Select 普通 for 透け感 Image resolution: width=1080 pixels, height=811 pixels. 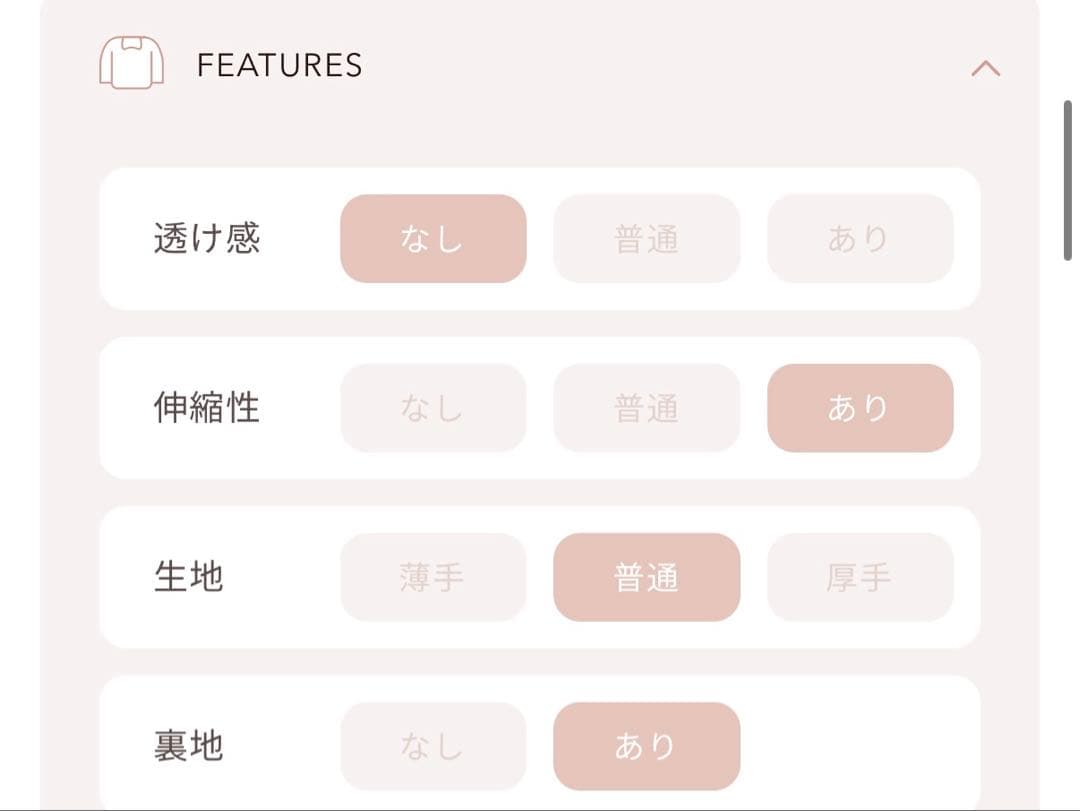pyautogui.click(x=647, y=237)
